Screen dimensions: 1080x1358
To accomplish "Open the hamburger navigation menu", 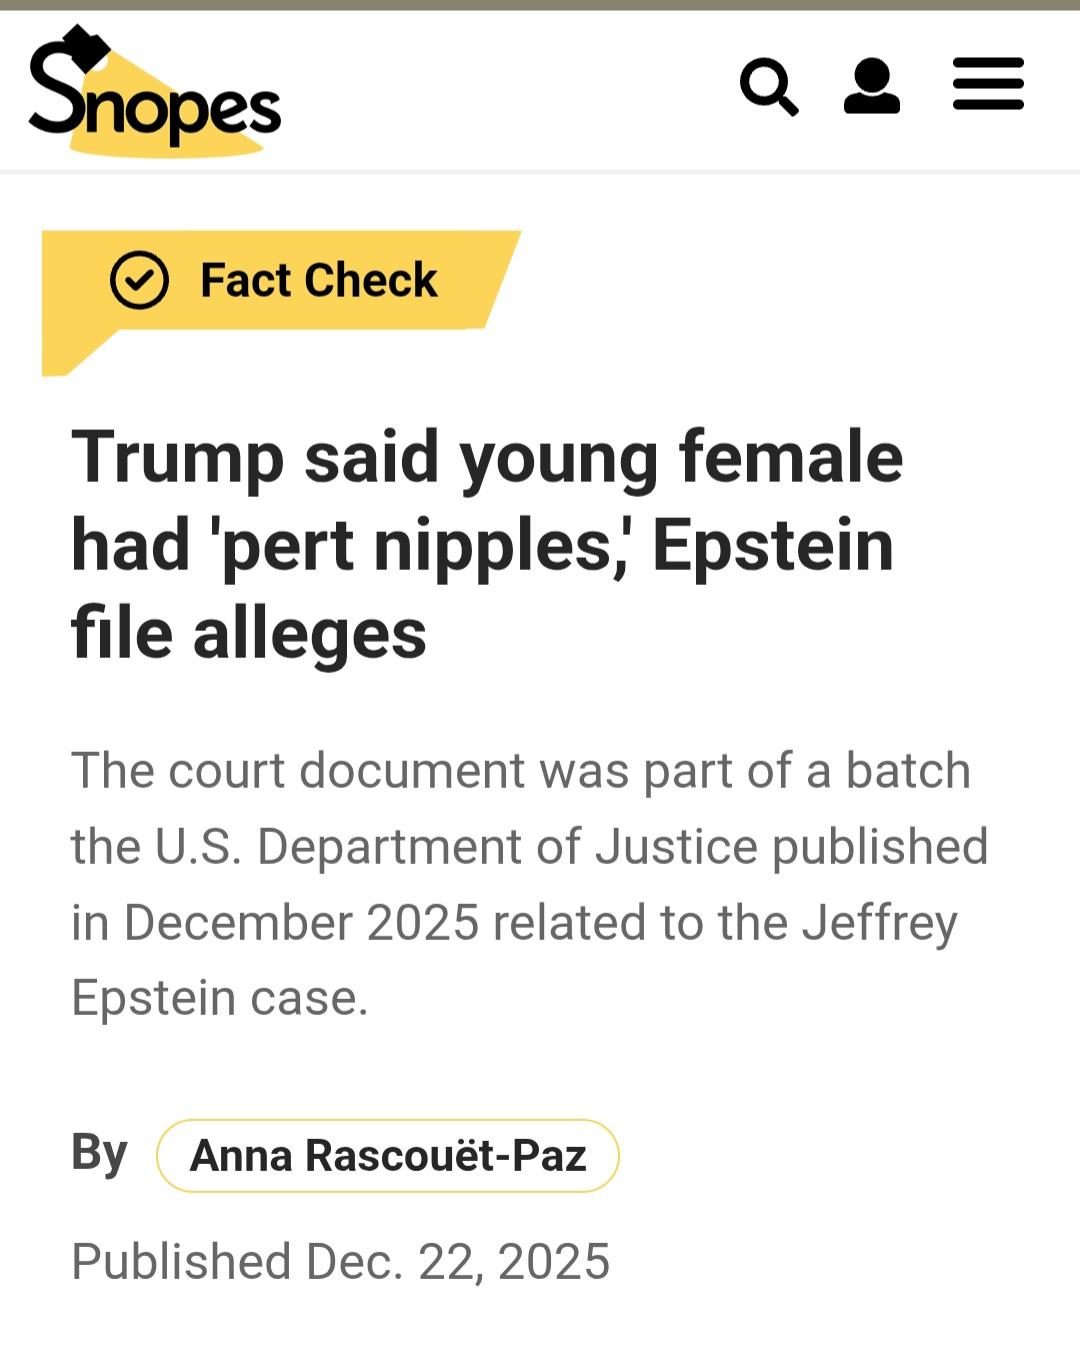I will (x=988, y=84).
